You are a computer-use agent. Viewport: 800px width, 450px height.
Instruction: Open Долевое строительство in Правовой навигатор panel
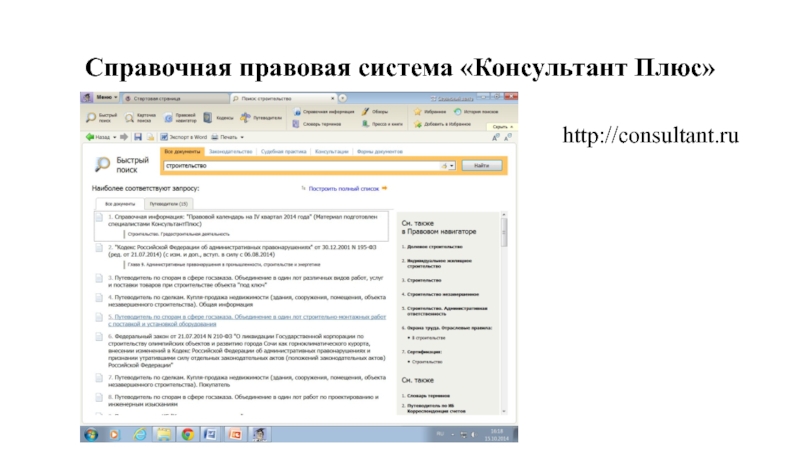coord(434,246)
